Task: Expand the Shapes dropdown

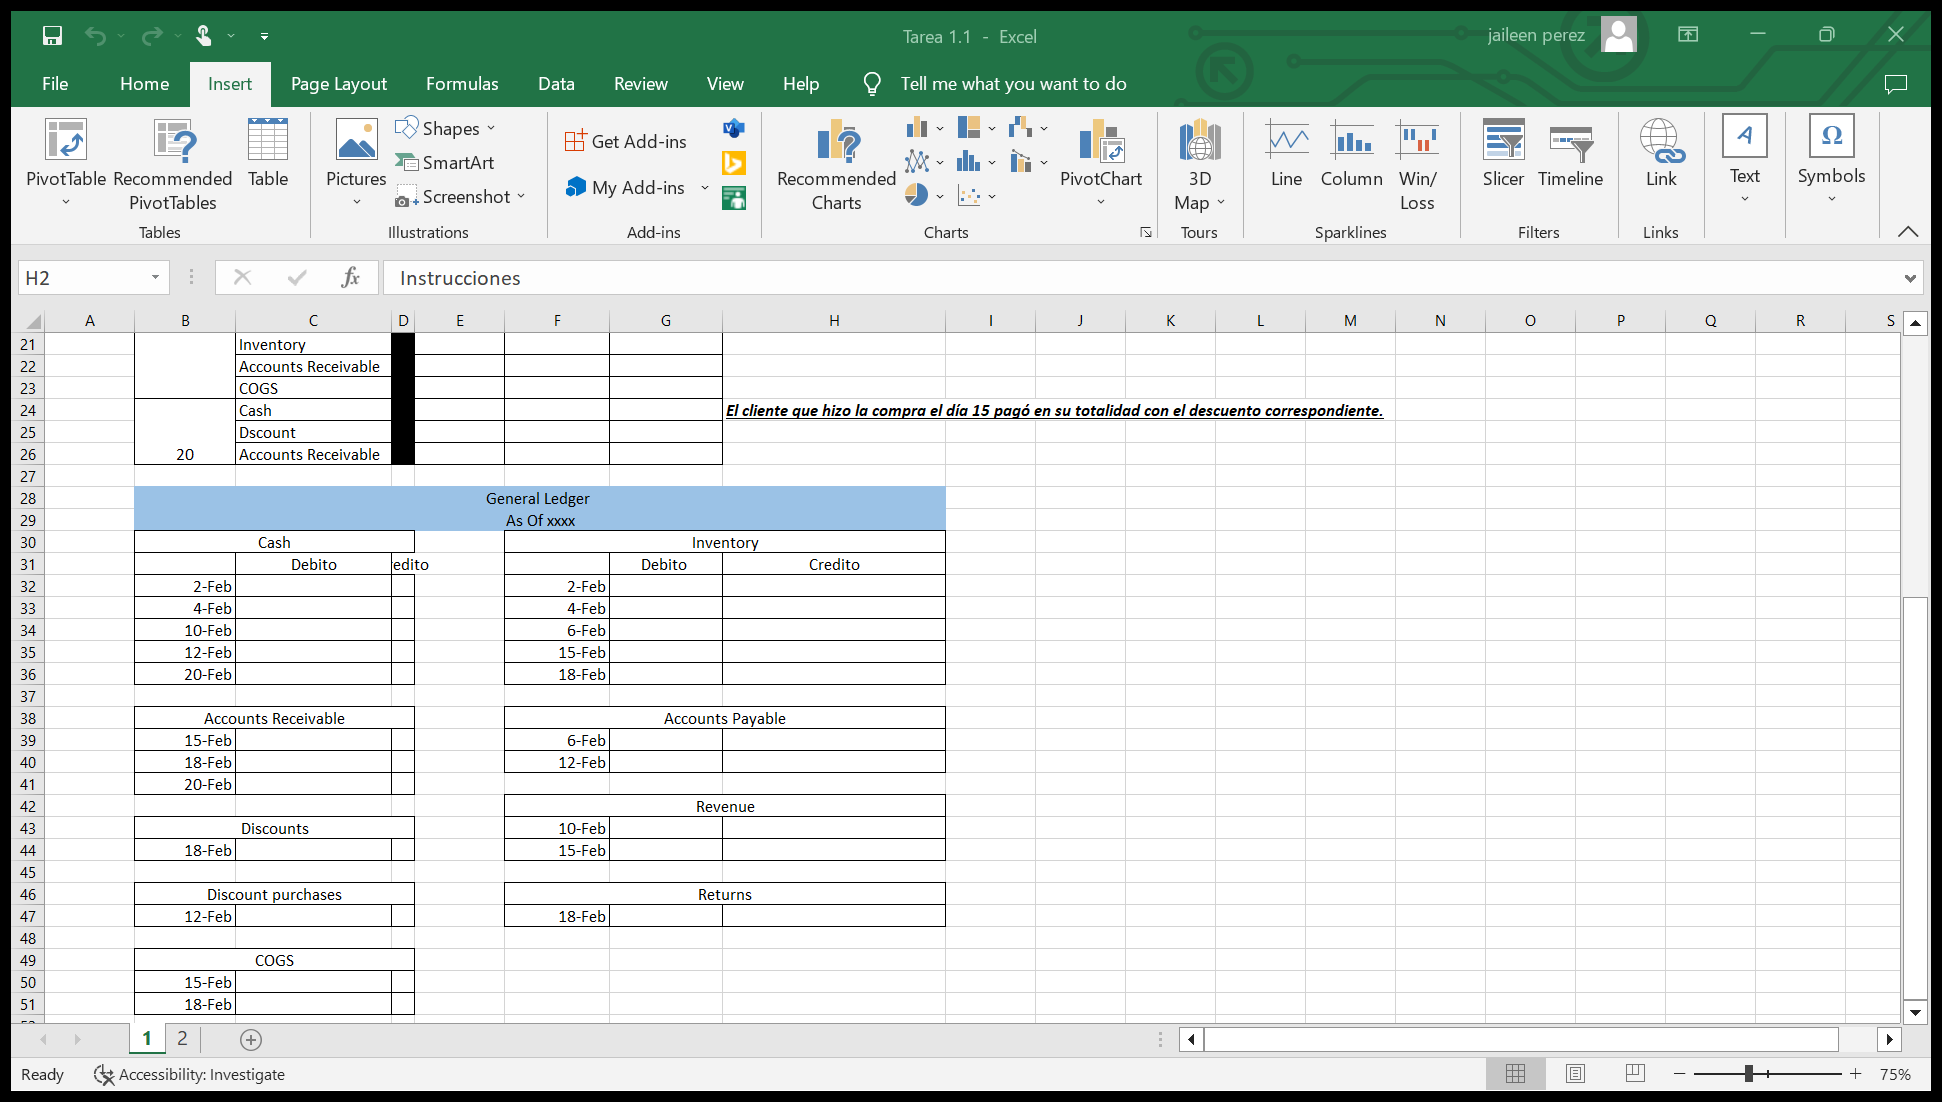Action: 491,129
